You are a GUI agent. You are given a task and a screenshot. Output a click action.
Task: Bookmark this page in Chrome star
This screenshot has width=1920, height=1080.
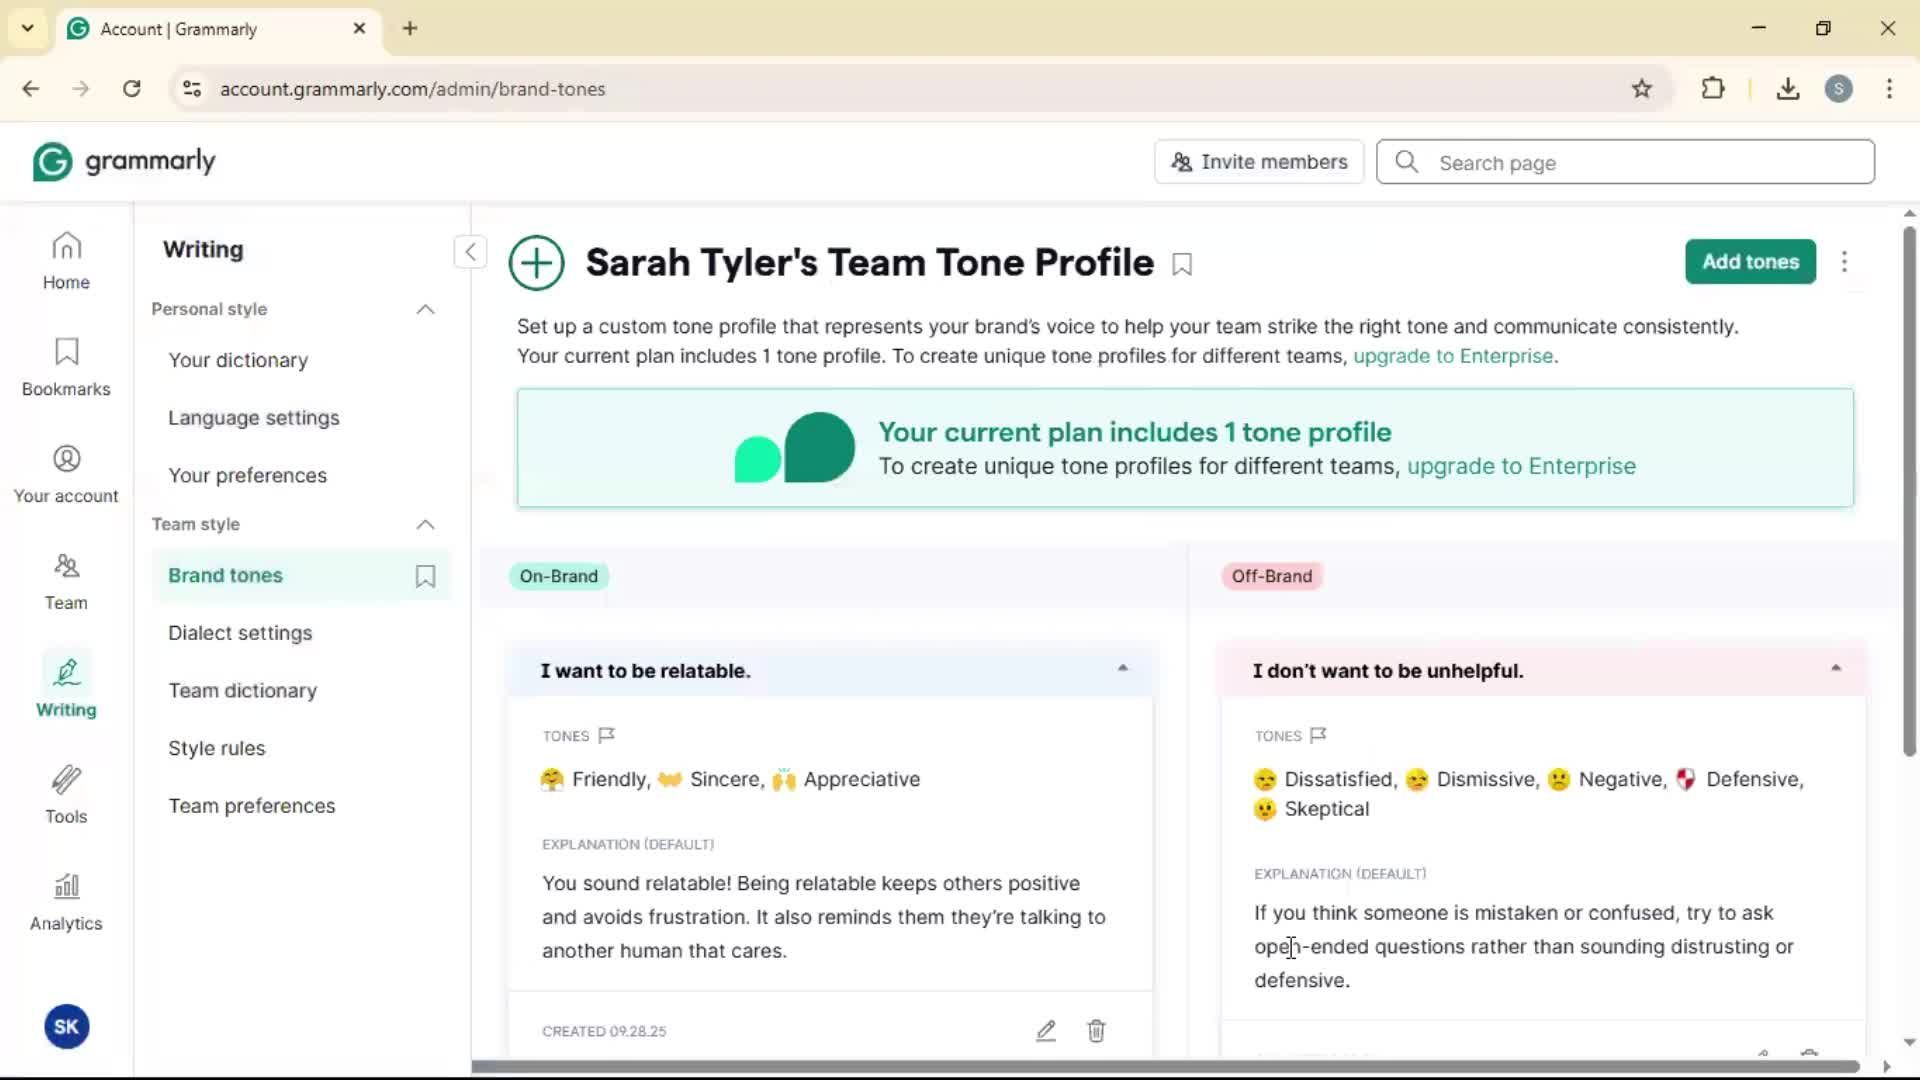[1642, 89]
